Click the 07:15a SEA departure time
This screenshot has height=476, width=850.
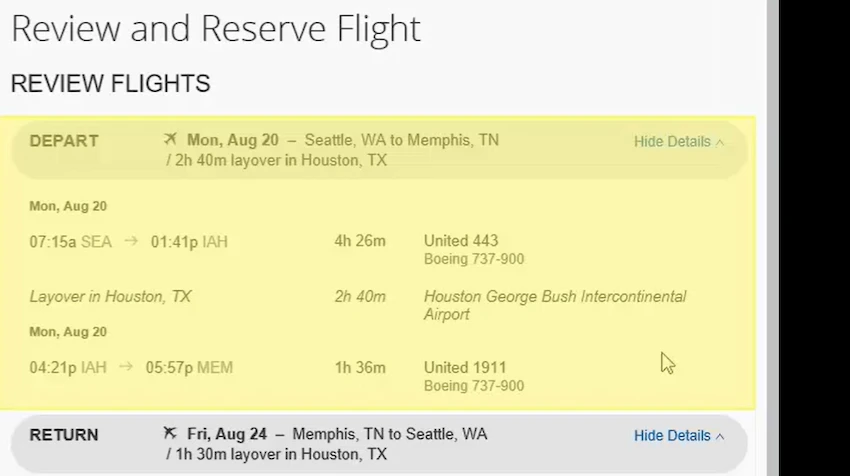pos(70,241)
